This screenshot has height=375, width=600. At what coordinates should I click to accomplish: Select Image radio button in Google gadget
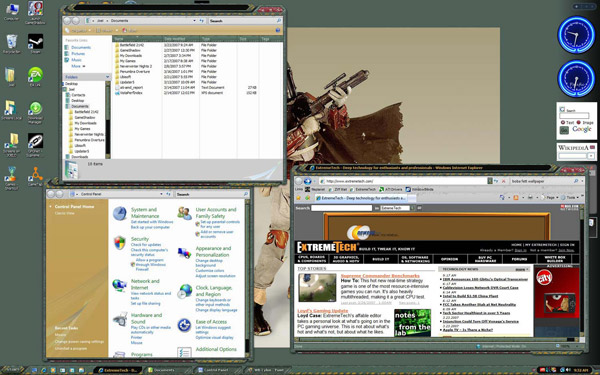tap(579, 122)
